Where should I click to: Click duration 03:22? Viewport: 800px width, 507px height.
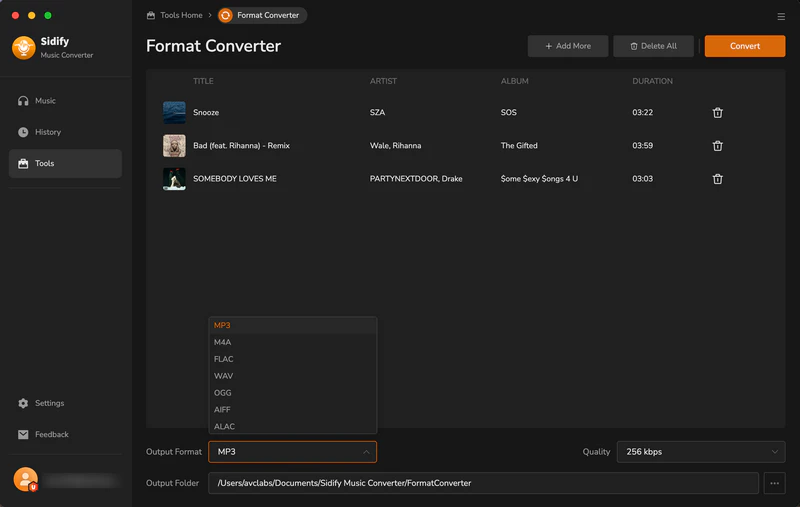(642, 113)
